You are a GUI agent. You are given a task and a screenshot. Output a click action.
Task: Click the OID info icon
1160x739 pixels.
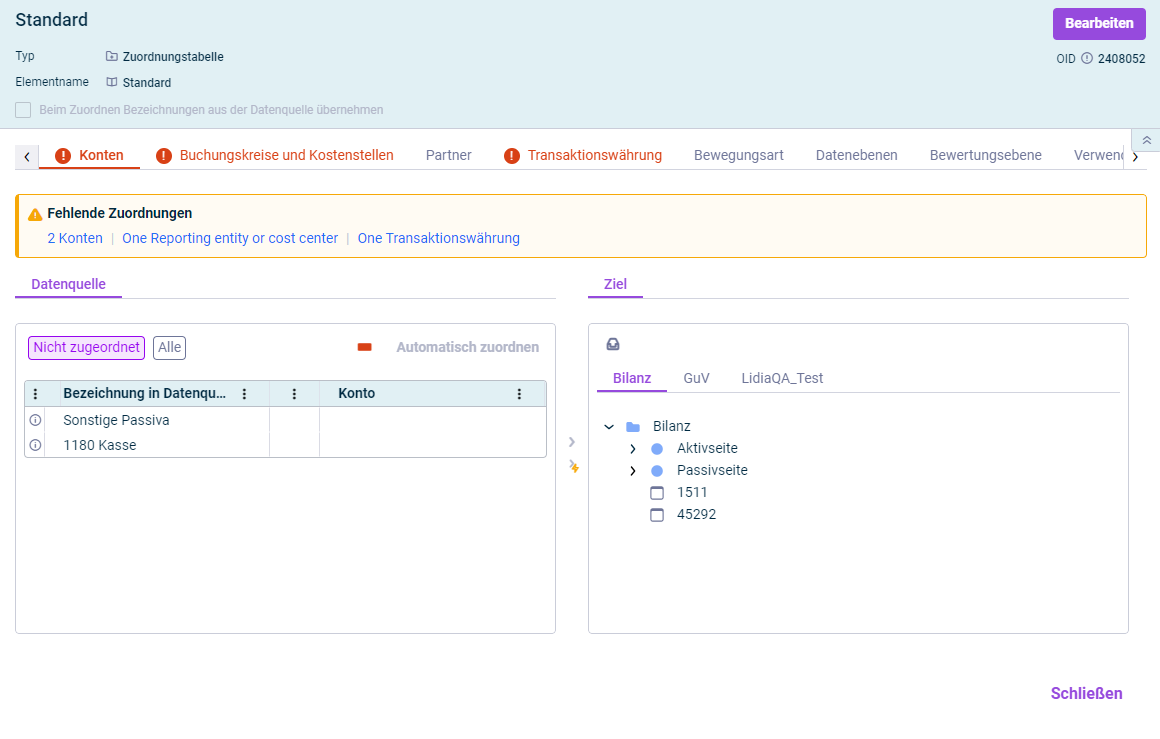1087,59
